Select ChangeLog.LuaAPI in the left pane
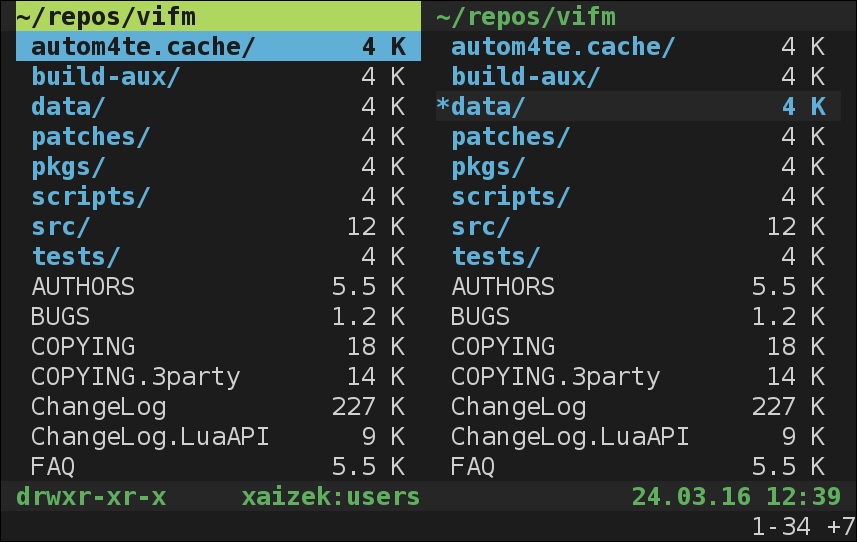Screen dimensions: 857x542 (219, 437)
